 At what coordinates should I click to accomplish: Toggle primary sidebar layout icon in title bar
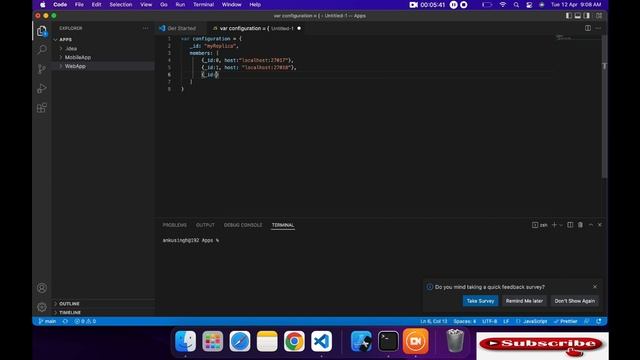(x=569, y=16)
